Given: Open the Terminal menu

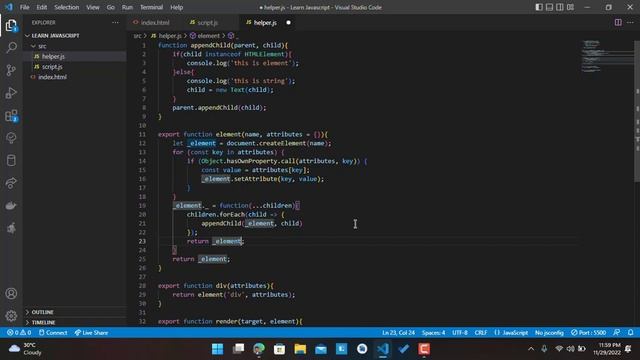Looking at the screenshot, I should [x=151, y=7].
